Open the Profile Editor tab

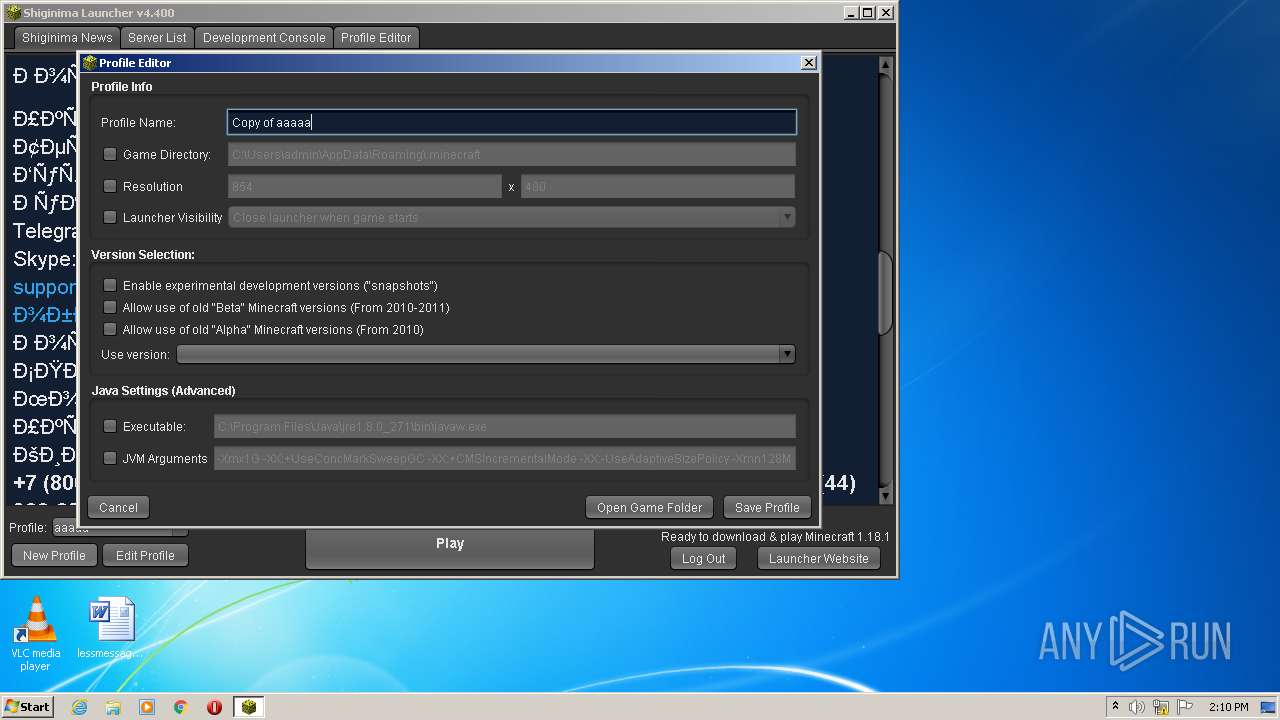pos(376,37)
